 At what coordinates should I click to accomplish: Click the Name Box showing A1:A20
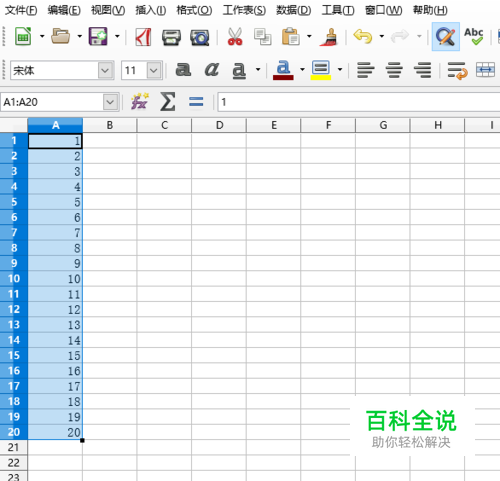tap(52, 102)
